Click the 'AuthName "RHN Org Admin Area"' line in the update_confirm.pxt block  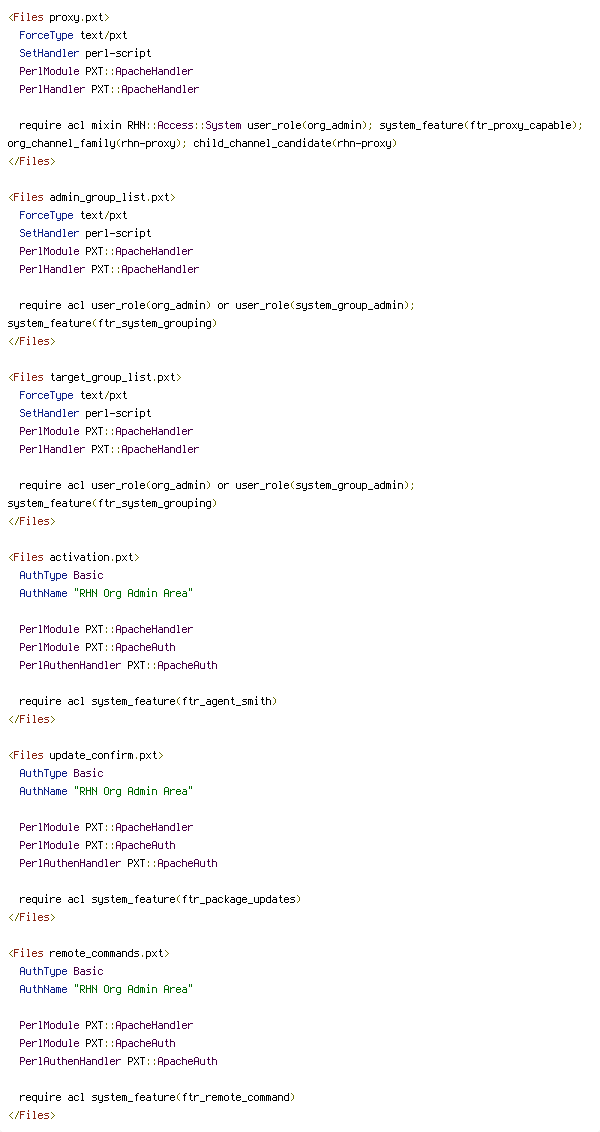(x=106, y=791)
